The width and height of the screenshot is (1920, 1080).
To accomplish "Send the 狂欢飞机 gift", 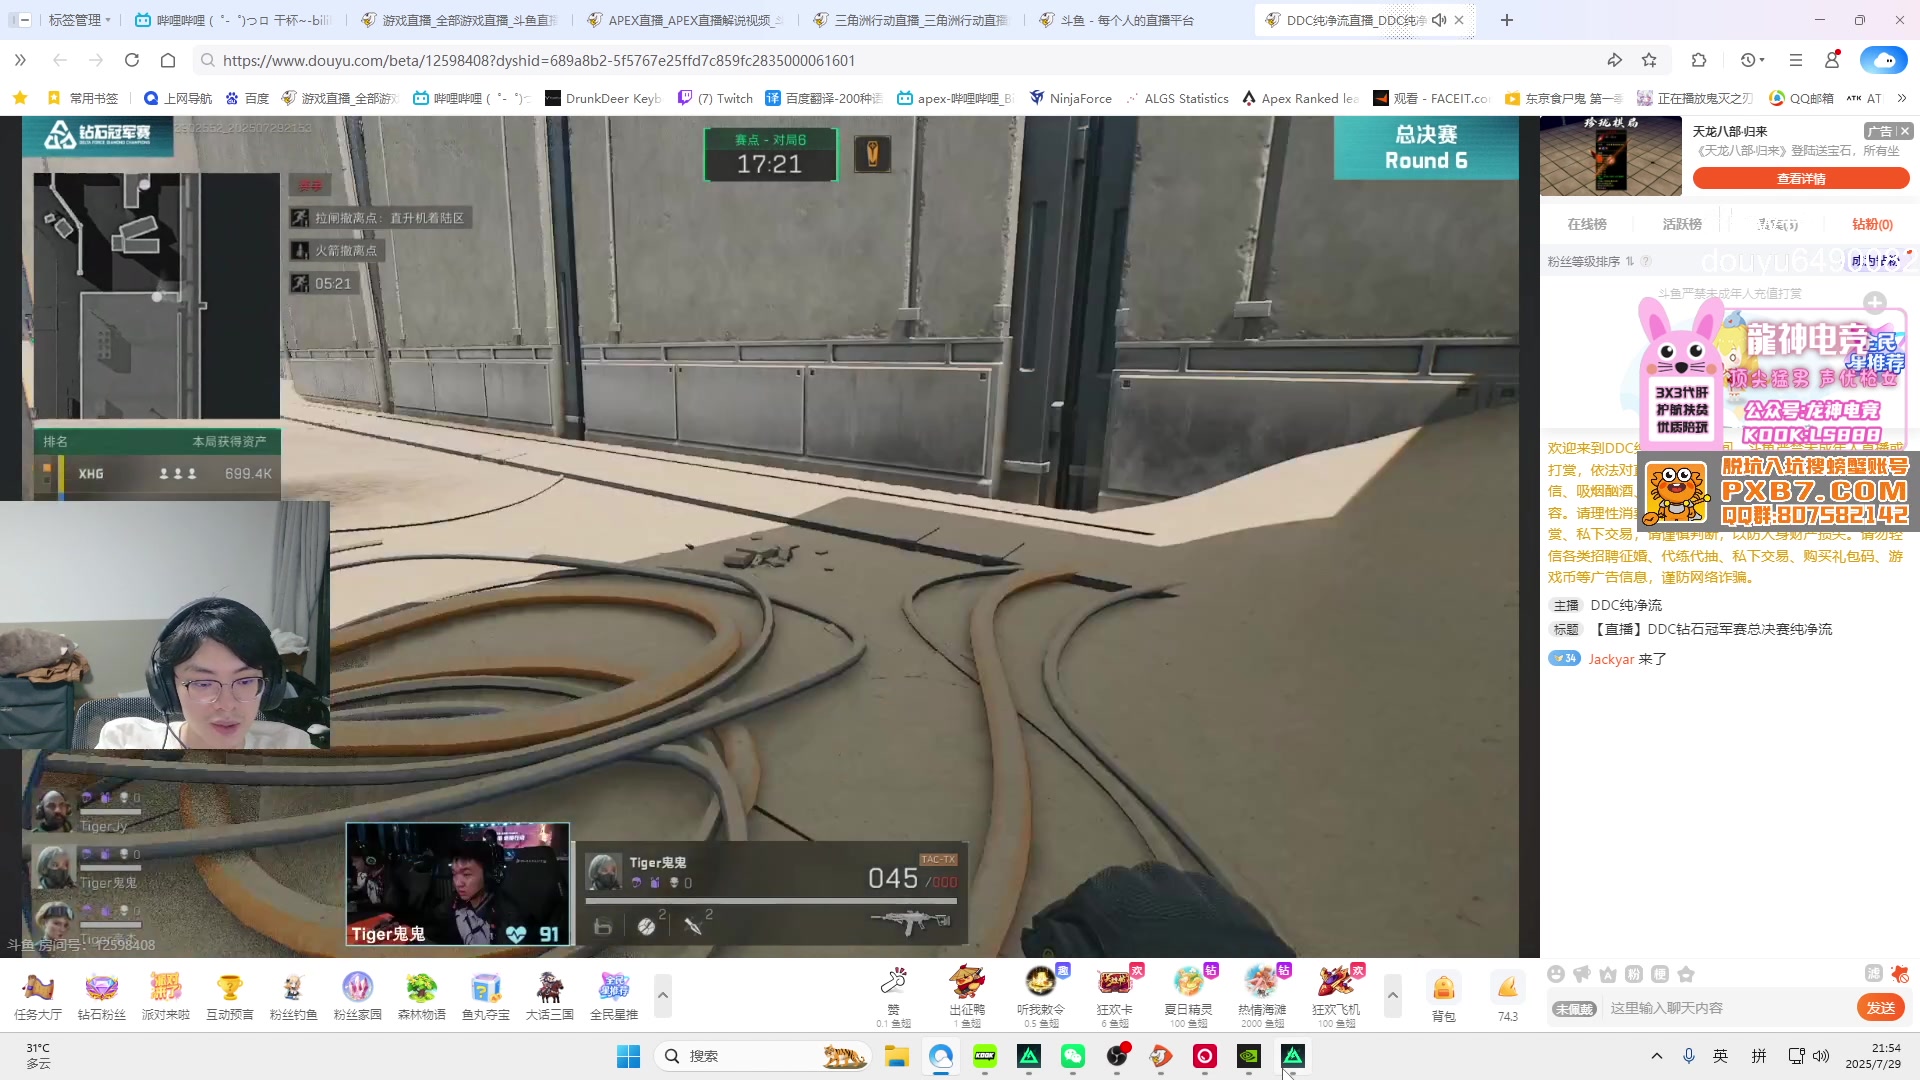I will tap(1338, 996).
